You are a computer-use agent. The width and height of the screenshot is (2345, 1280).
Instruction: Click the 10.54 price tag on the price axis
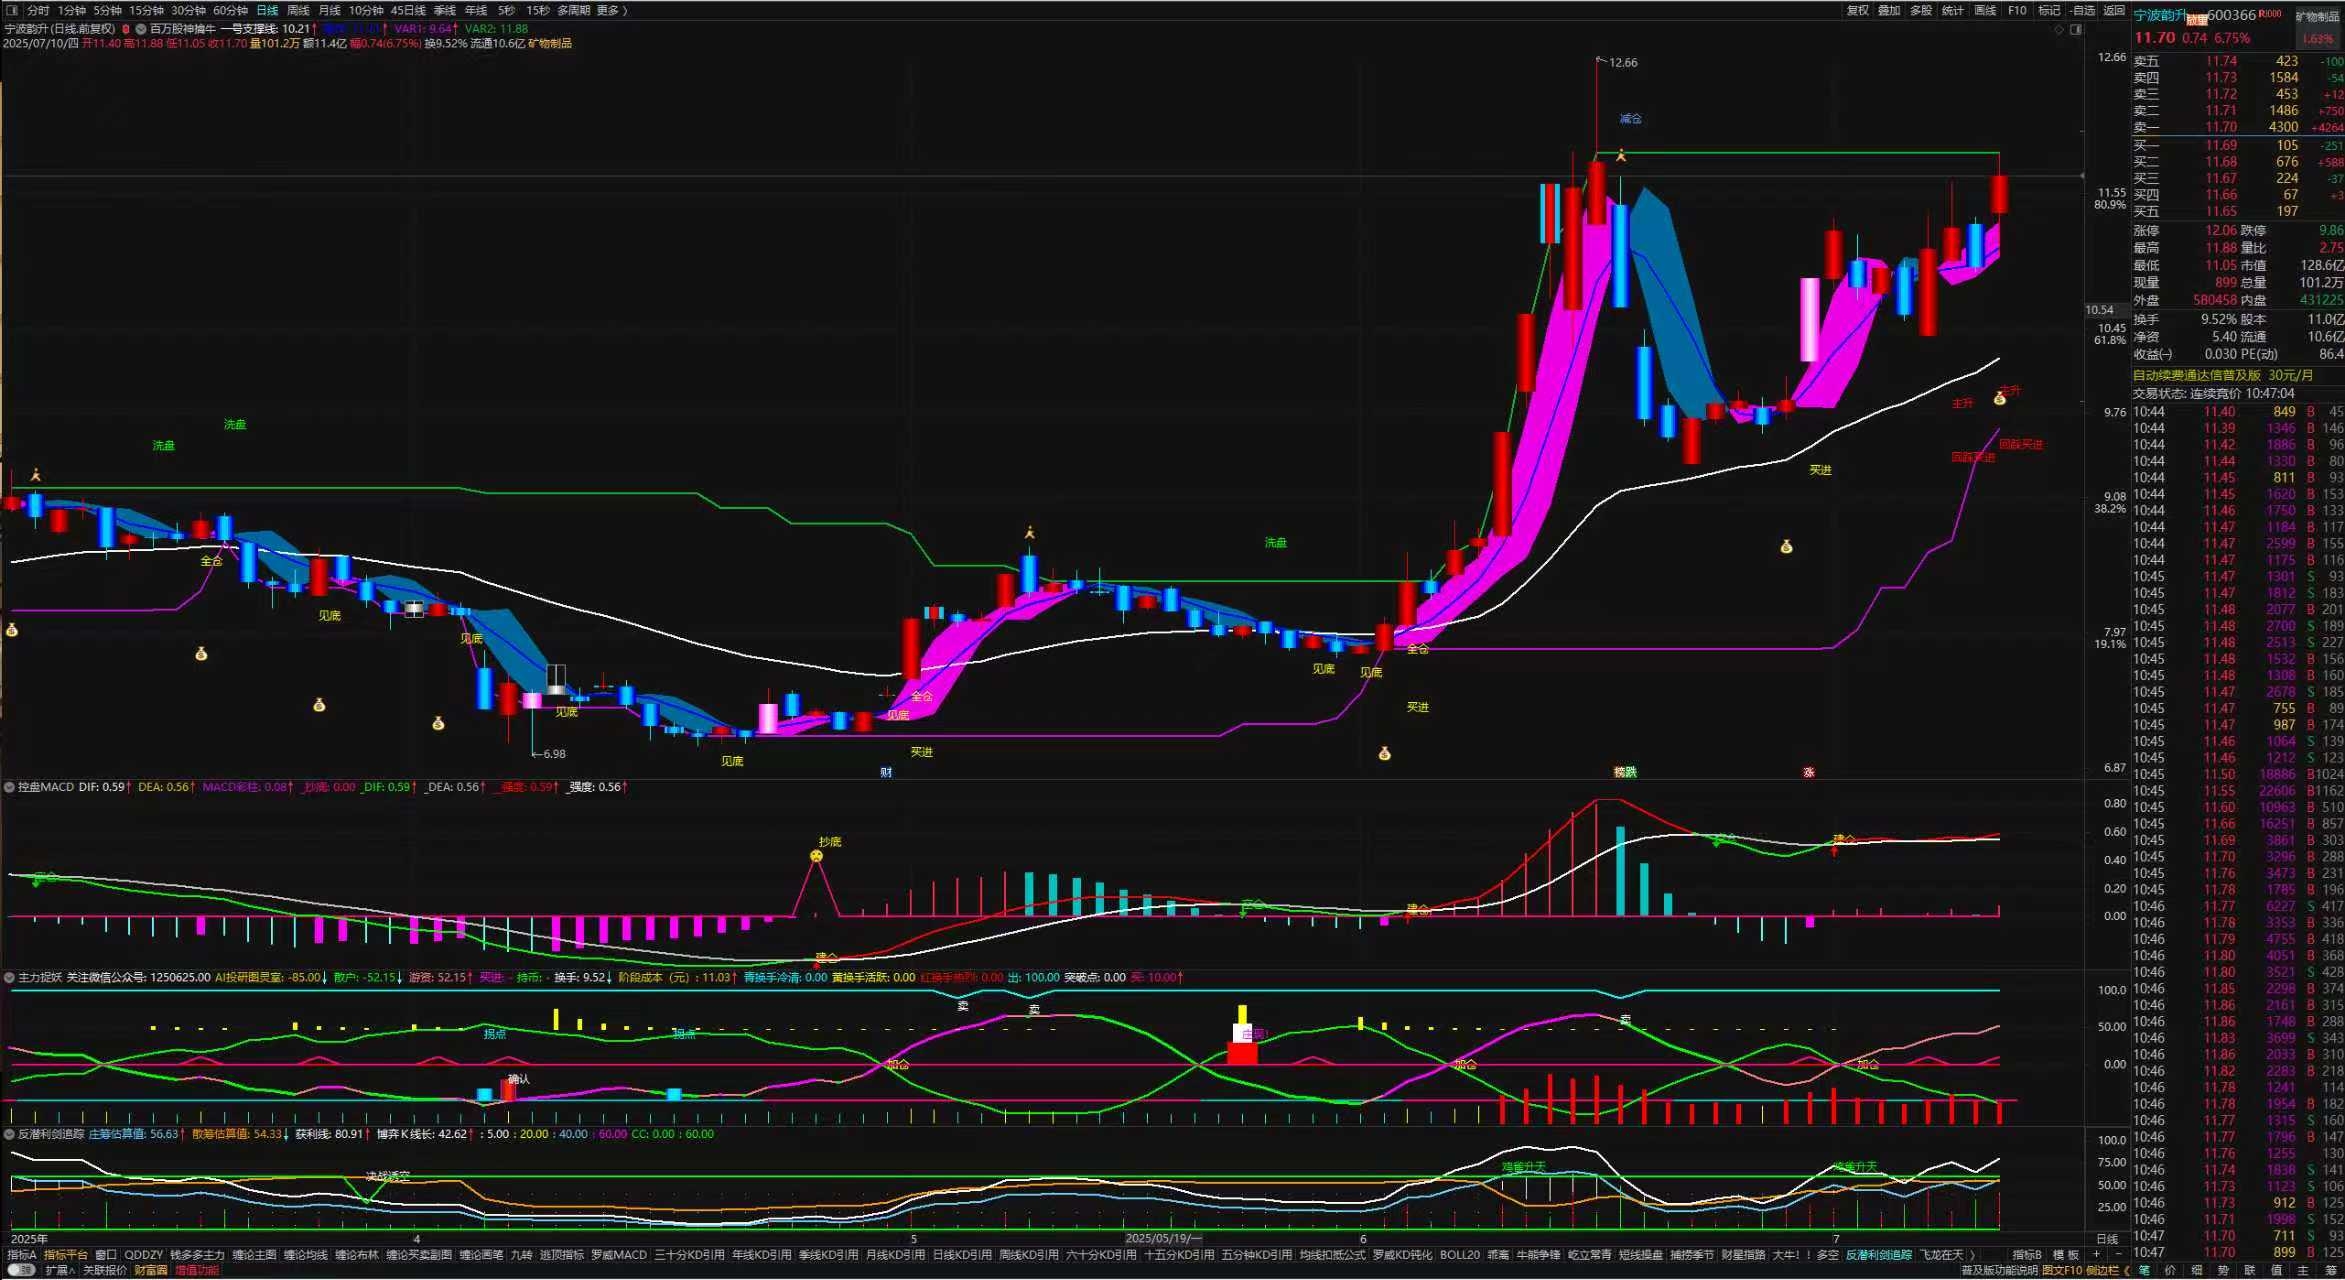coord(2099,310)
